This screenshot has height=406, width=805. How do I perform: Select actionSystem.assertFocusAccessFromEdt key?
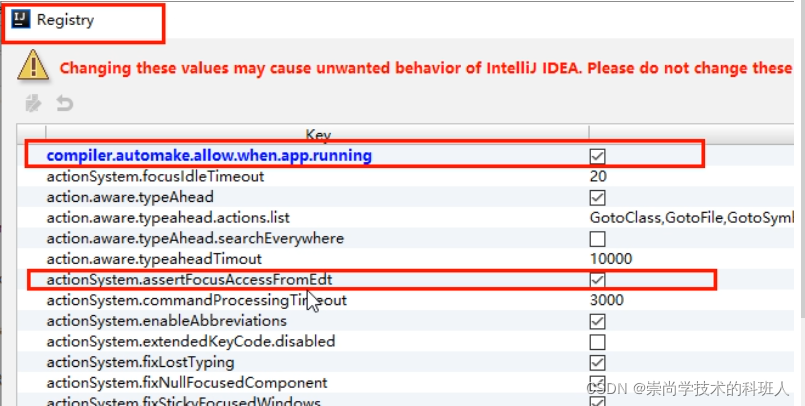[189, 280]
